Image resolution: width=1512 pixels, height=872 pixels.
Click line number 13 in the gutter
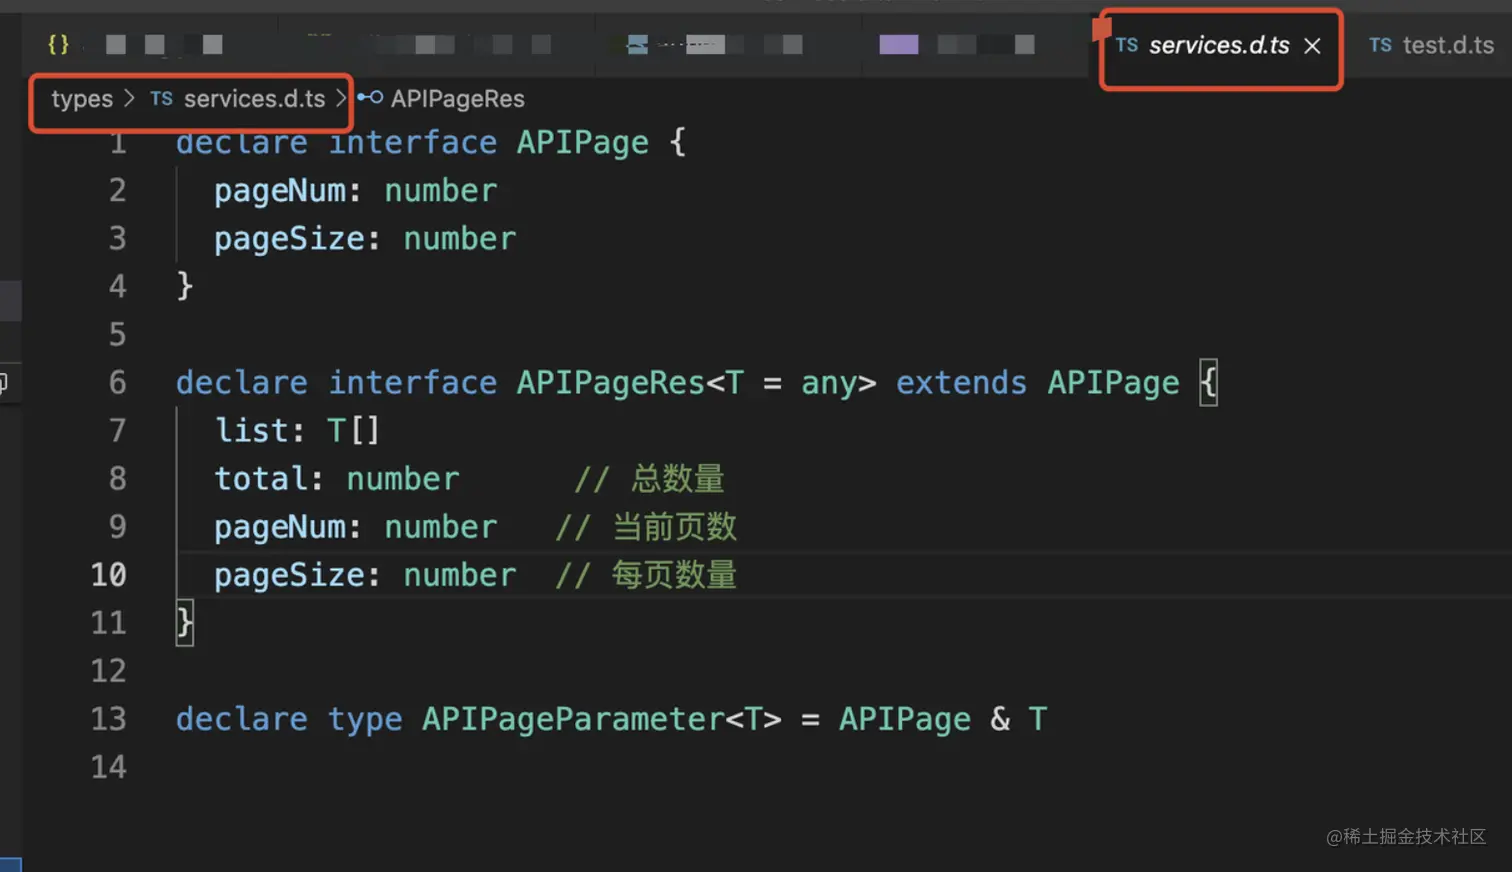click(x=109, y=718)
